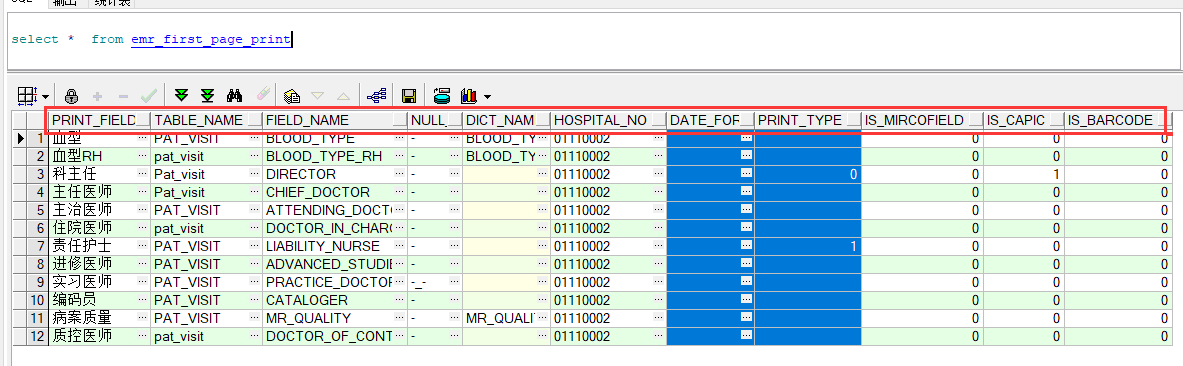Click the TABLE_NAME column sort box
This screenshot has height=366, width=1183.
coord(254,121)
